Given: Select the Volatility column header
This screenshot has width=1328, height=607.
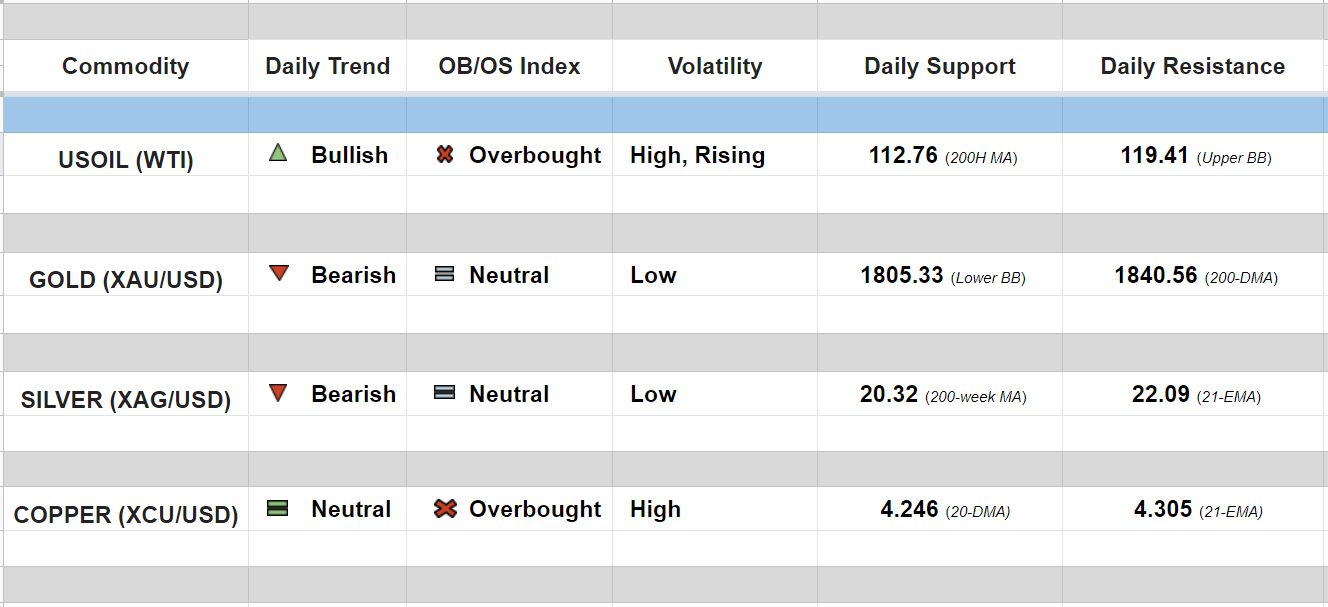Looking at the screenshot, I should point(714,66).
